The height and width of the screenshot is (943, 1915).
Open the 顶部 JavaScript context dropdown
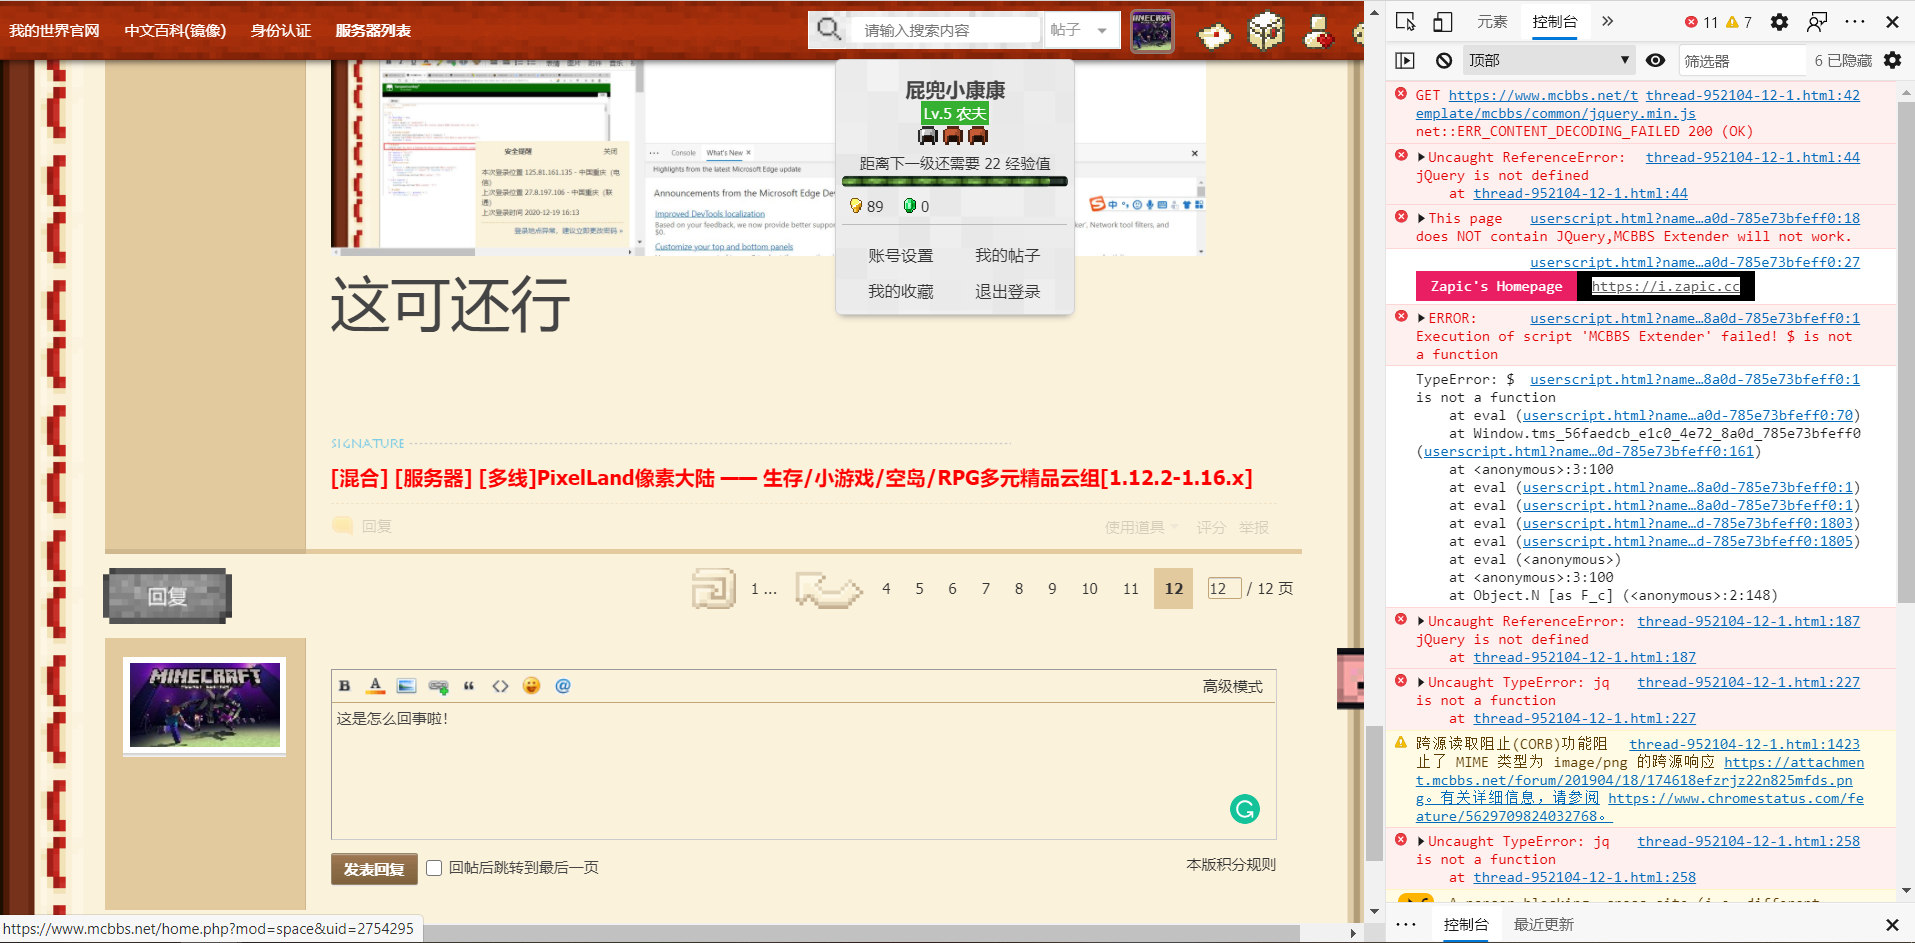[x=1548, y=60]
